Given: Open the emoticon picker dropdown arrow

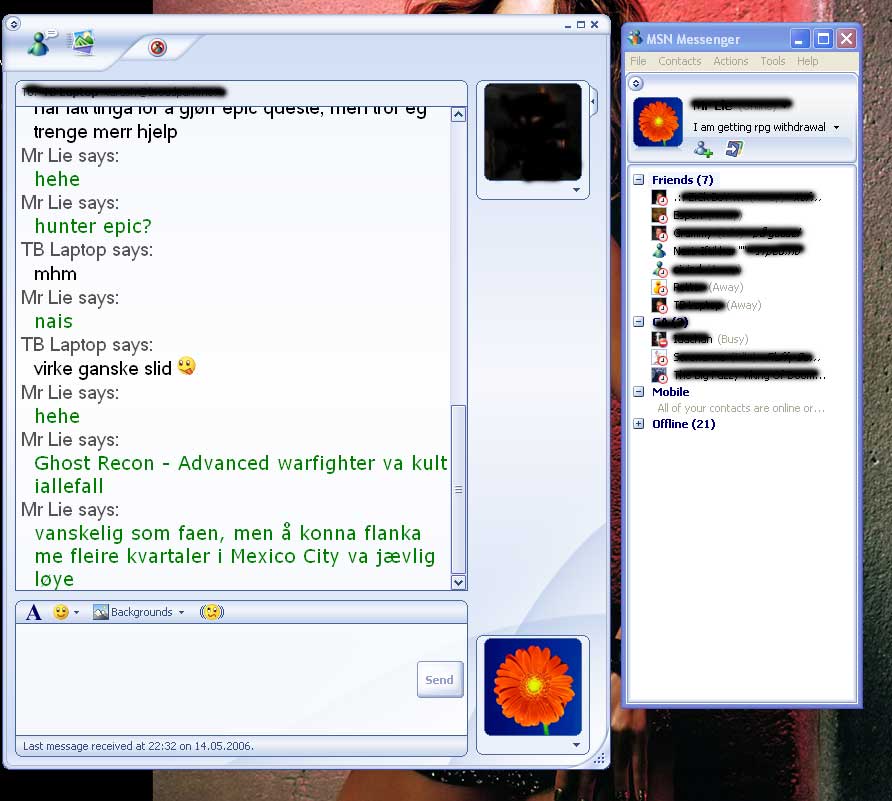Looking at the screenshot, I should (76, 613).
